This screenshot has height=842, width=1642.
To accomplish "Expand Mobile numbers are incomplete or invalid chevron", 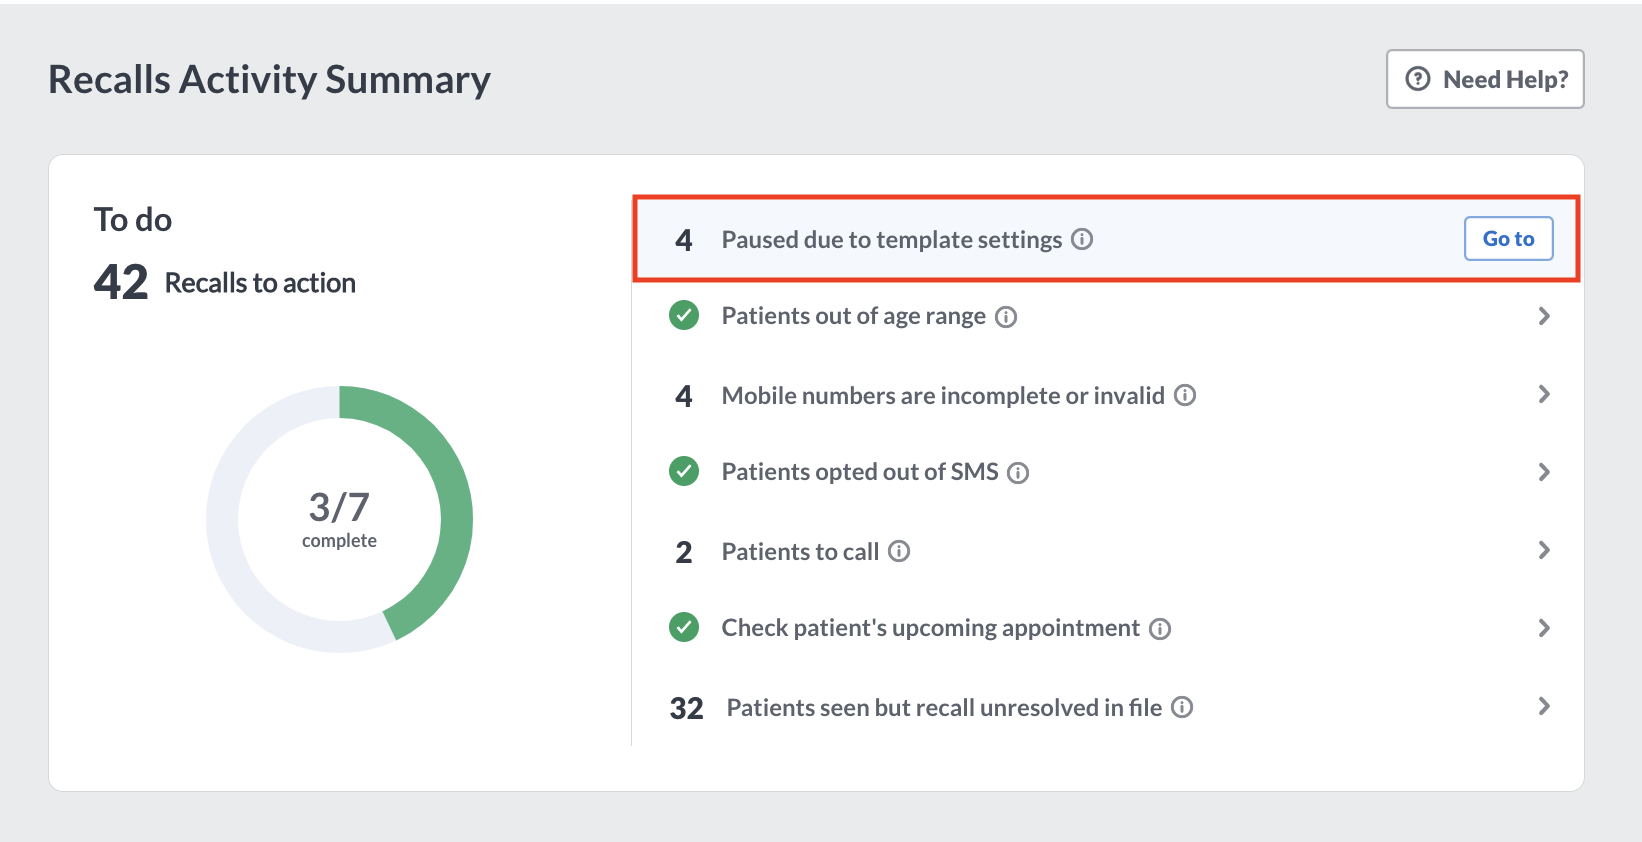I will click(1544, 394).
